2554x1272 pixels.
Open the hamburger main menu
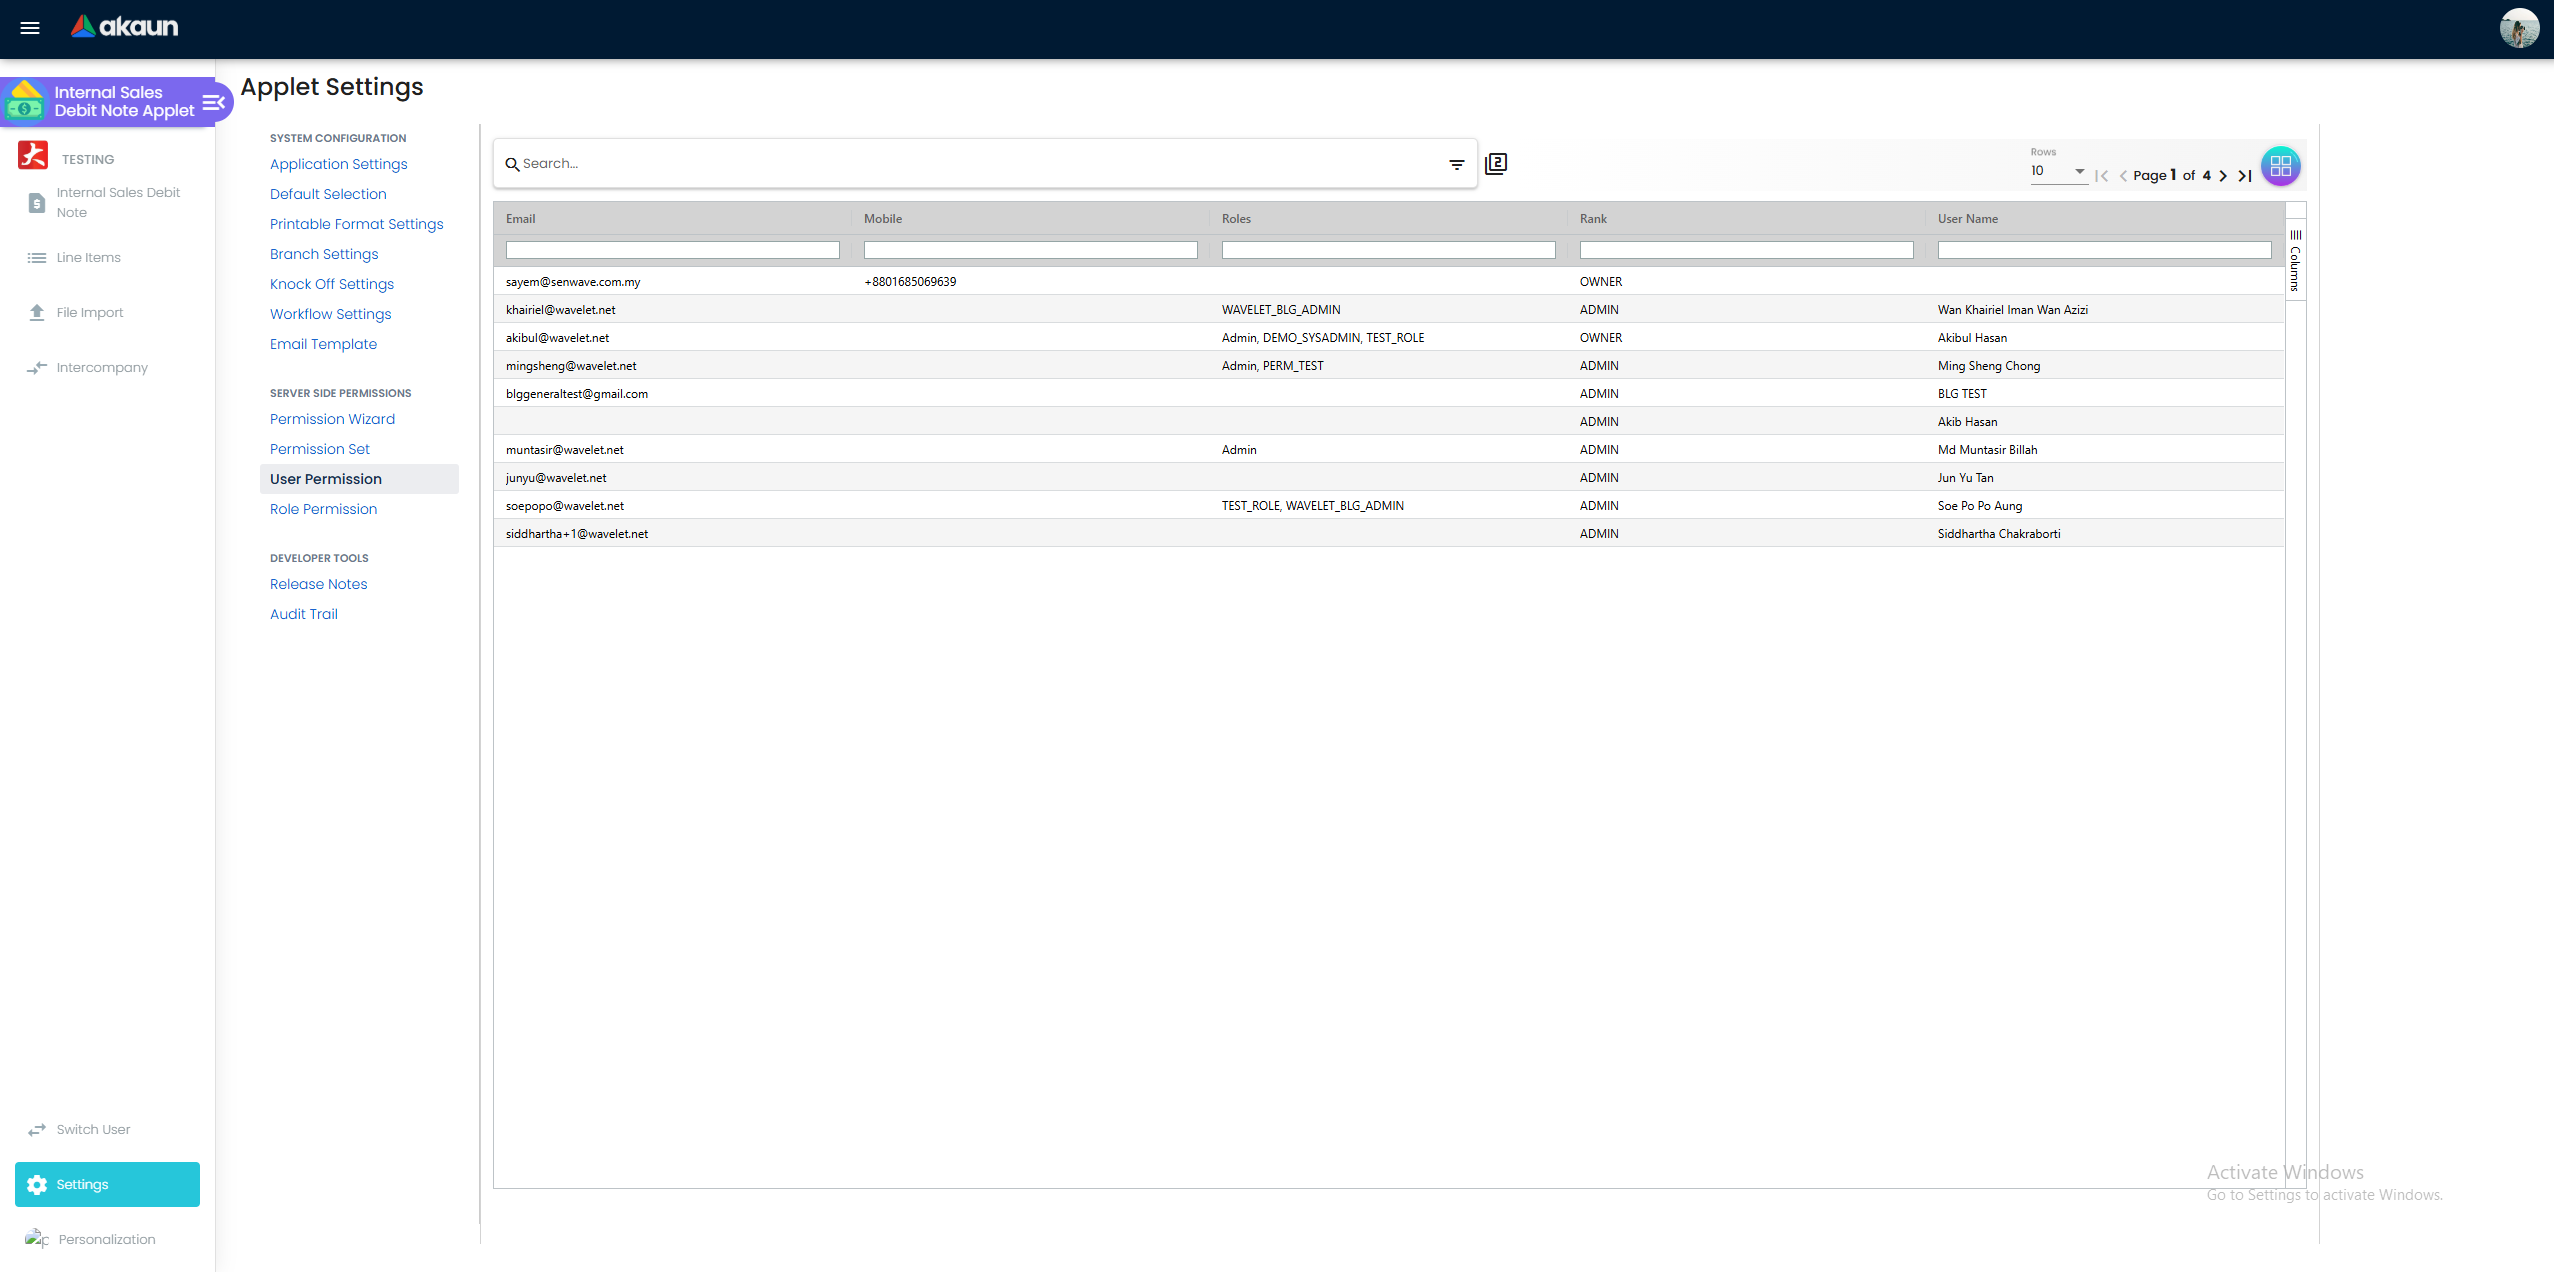[x=30, y=28]
